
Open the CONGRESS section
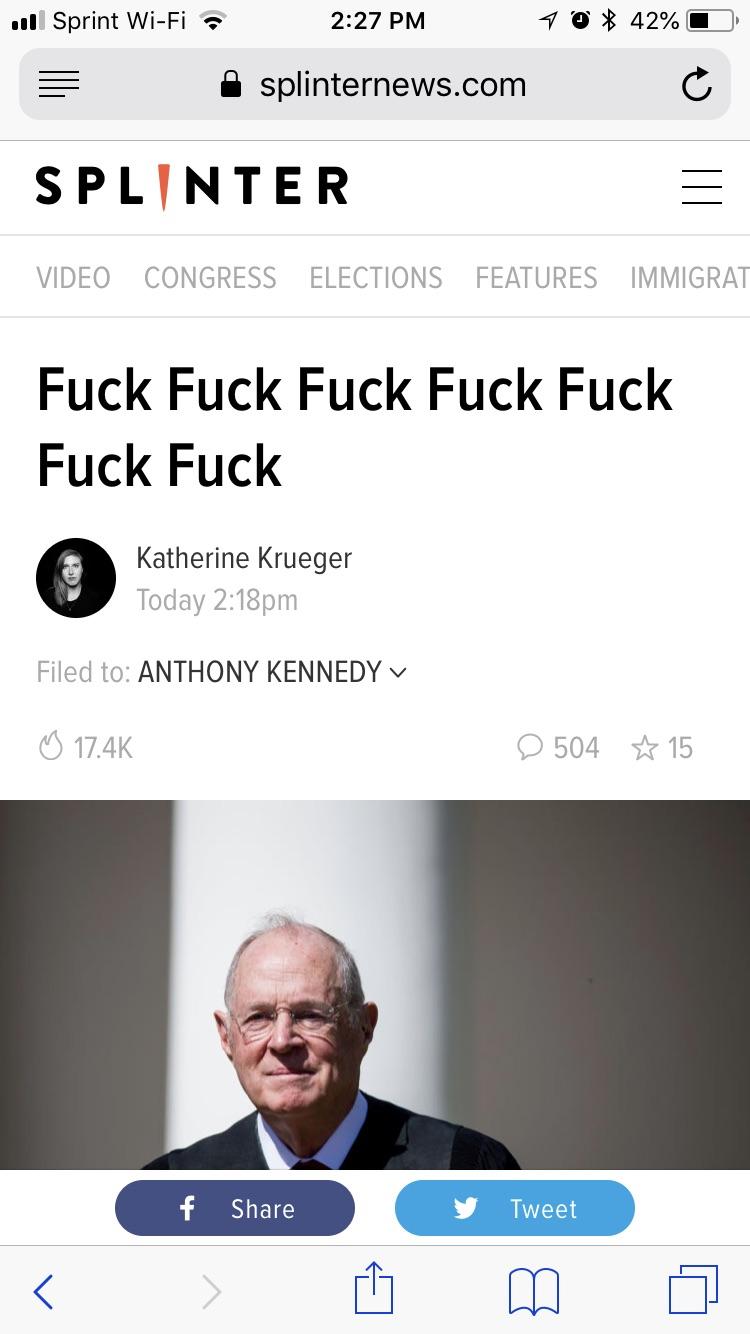210,278
